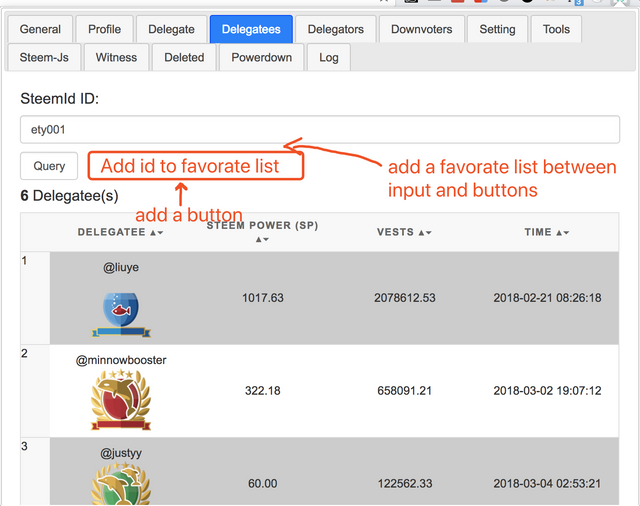The image size is (640, 506).
Task: Select the 1017.63 steem power value
Action: (x=262, y=298)
